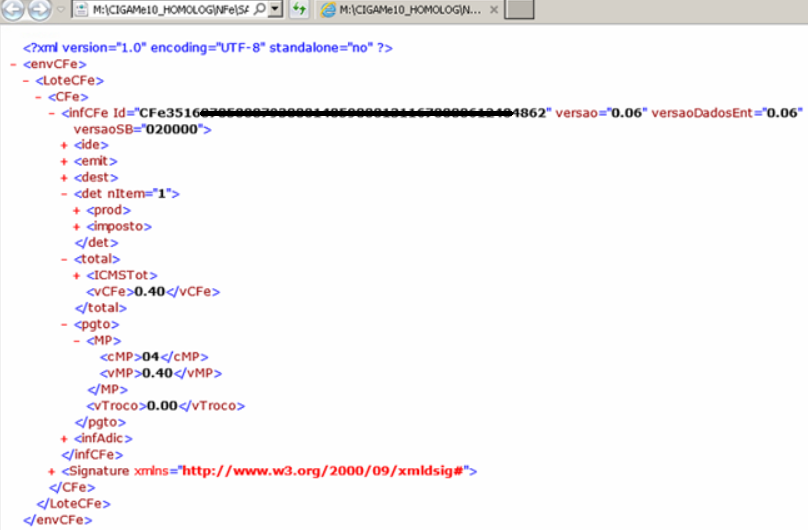Collapse the envCFe root node
The width and height of the screenshot is (809, 530).
click(x=13, y=65)
